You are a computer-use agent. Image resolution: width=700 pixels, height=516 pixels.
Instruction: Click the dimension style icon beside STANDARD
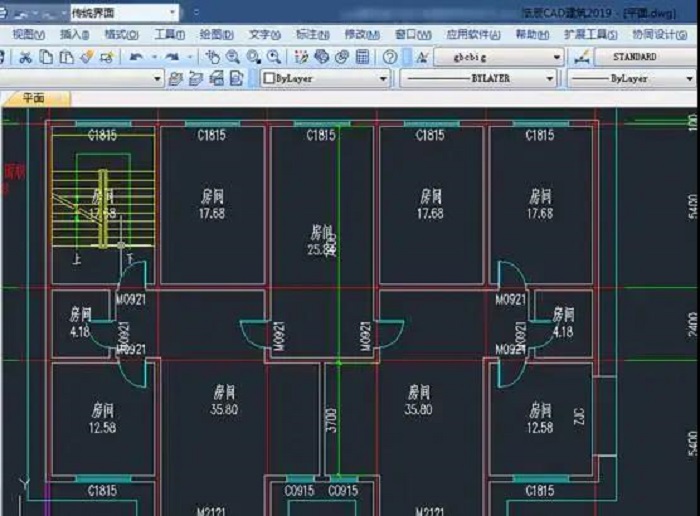click(x=582, y=58)
